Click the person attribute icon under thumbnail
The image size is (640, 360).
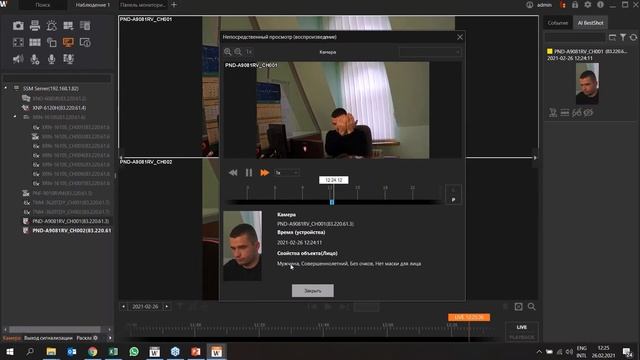click(553, 113)
